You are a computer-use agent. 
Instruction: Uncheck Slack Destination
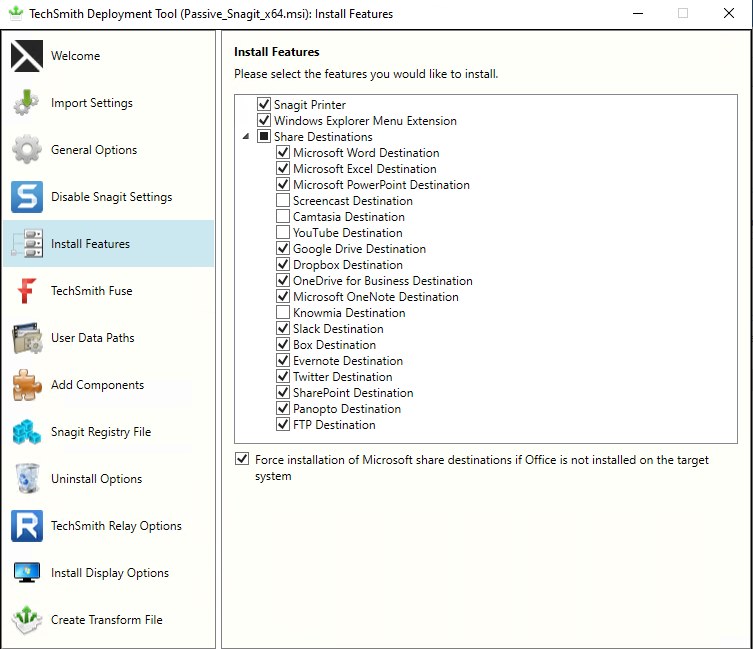point(283,328)
